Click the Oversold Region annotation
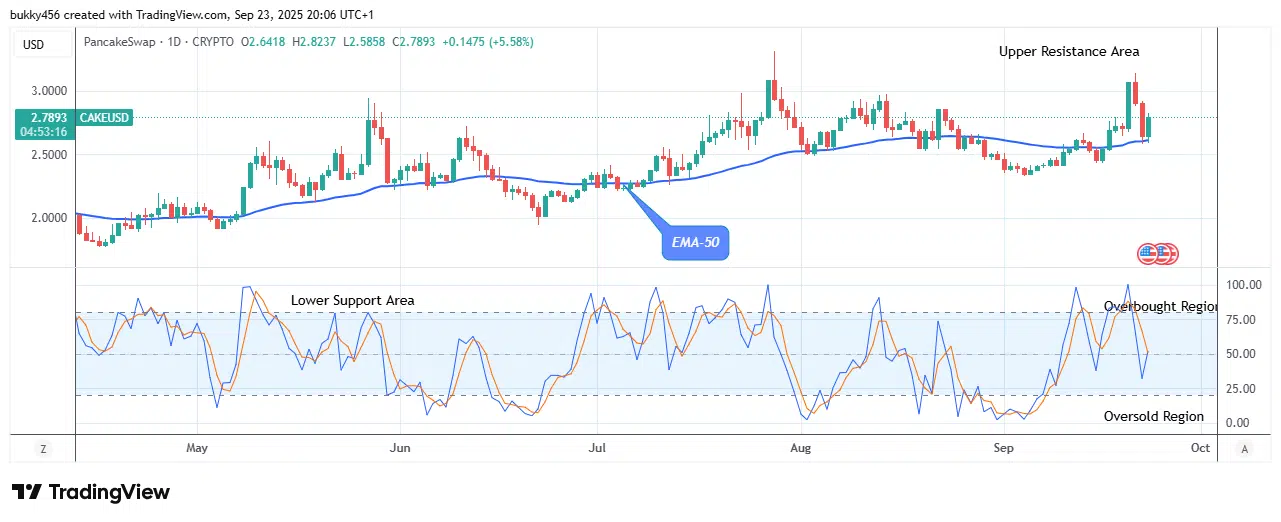Image resolution: width=1281 pixels, height=522 pixels. [x=1153, y=416]
